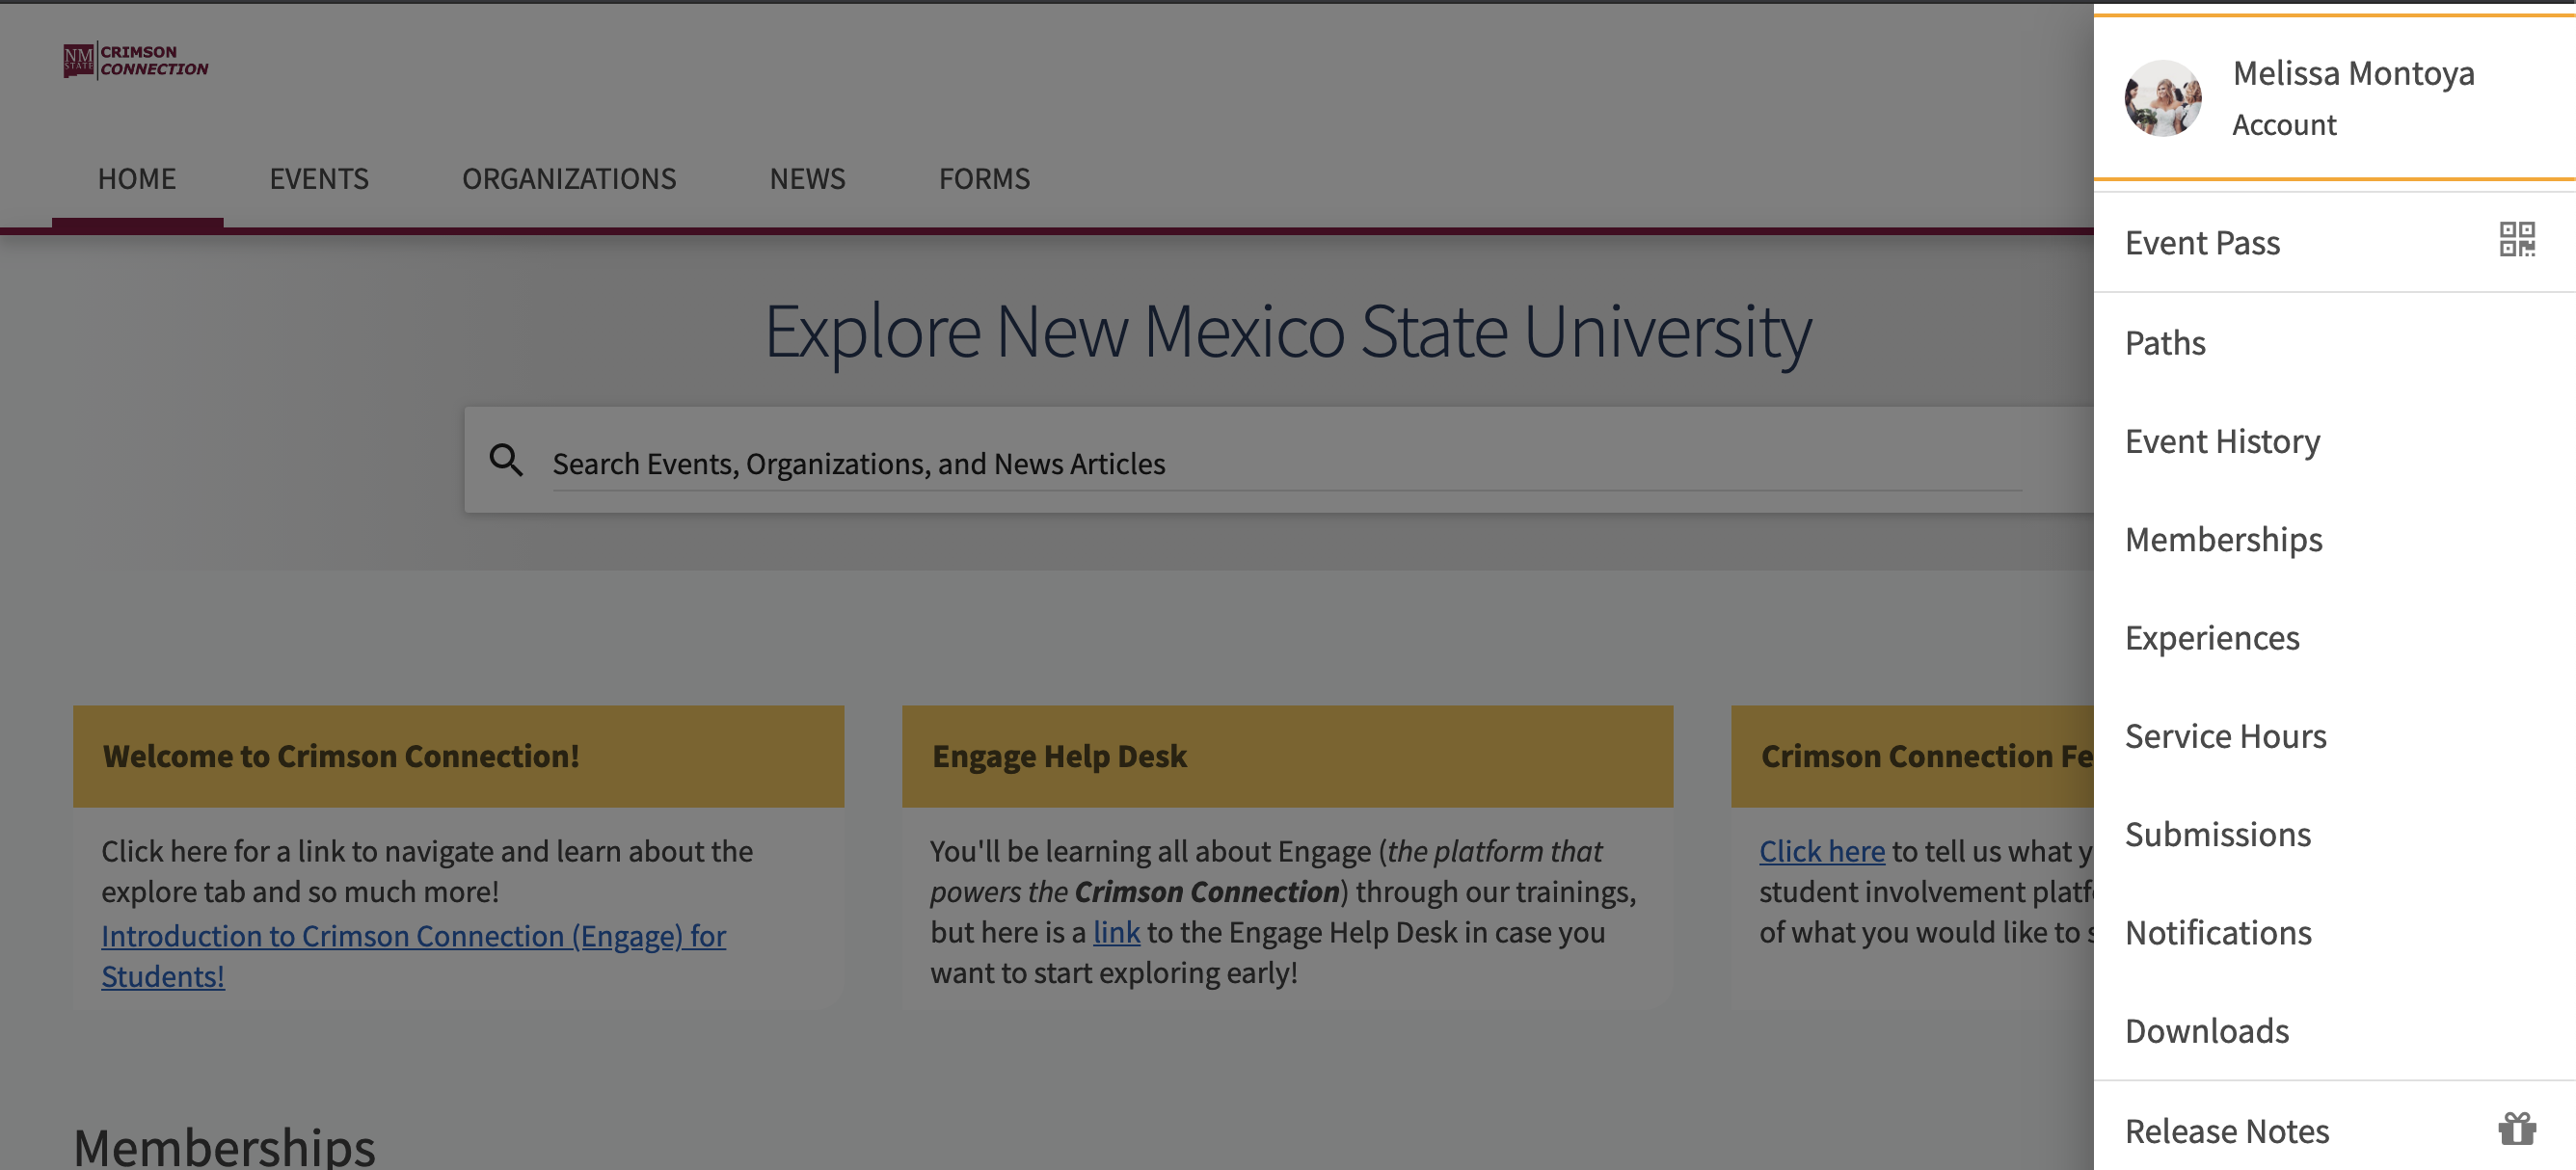
Task: Go to Memberships in the user drawer
Action: point(2223,539)
